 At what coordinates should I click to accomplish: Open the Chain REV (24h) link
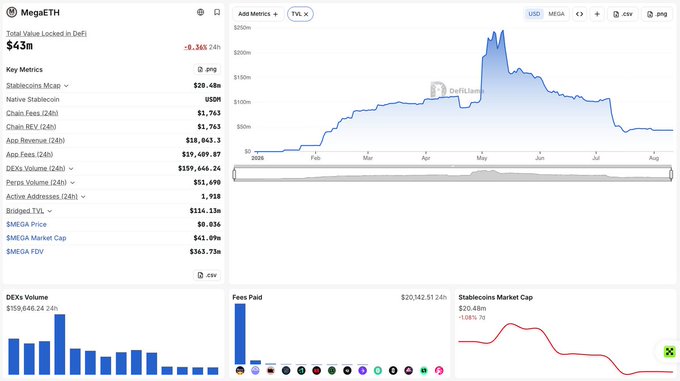[31, 127]
